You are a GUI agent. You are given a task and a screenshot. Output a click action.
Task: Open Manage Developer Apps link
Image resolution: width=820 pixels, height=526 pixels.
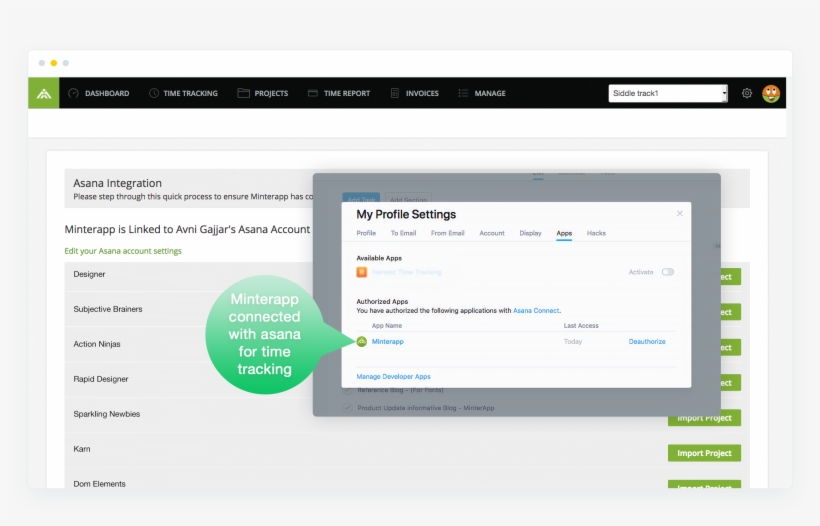tap(393, 376)
